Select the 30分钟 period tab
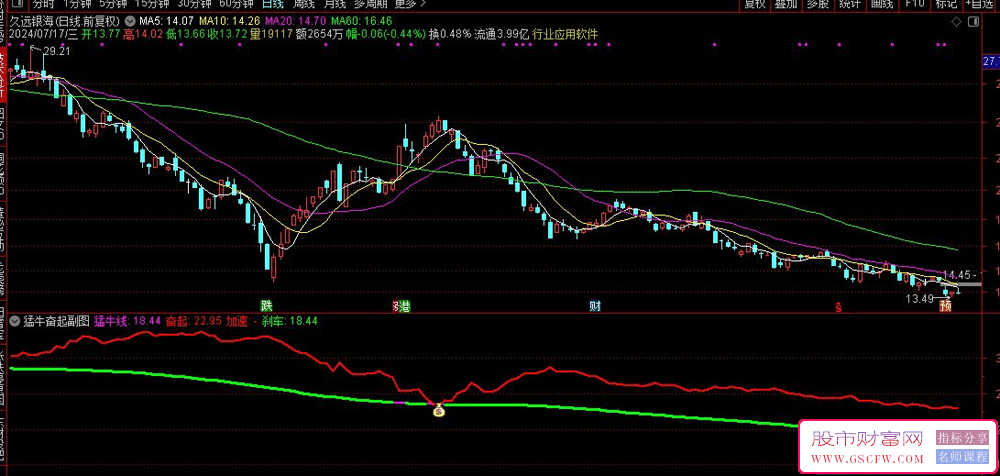 point(193,3)
